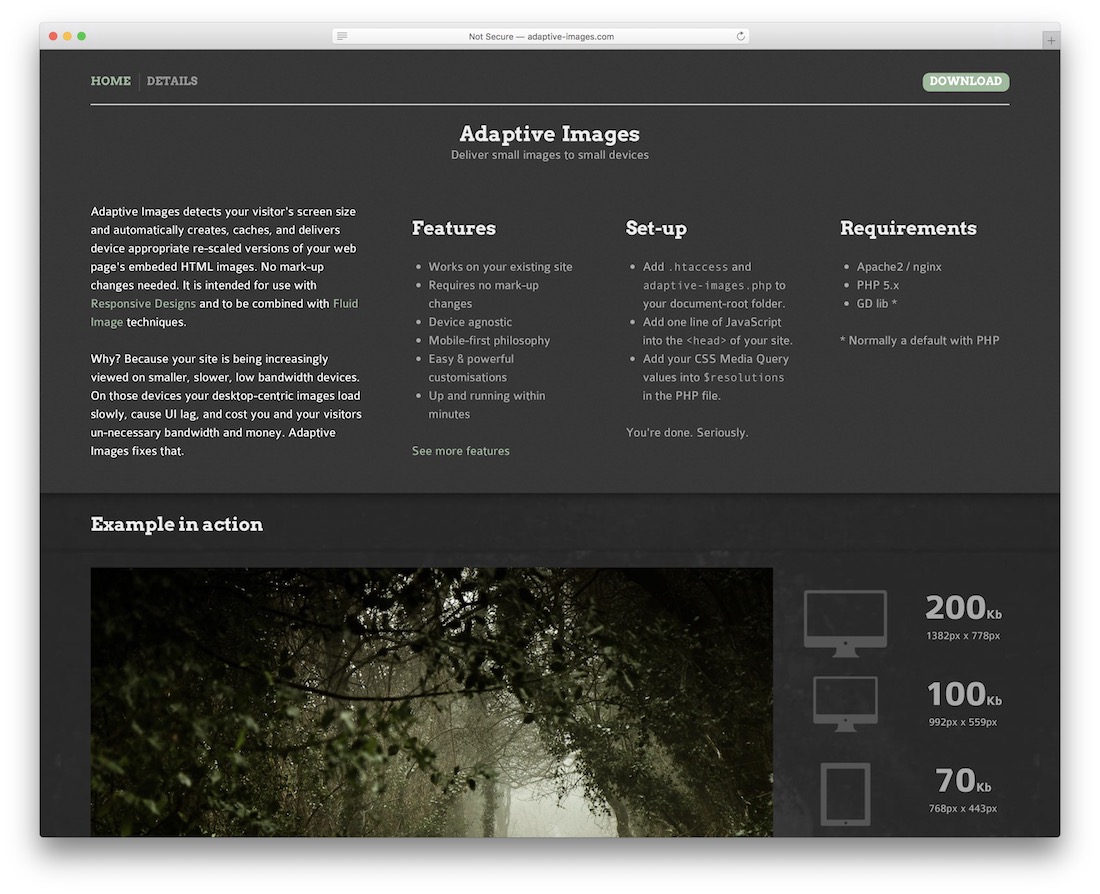Screen dimensions: 1100x894
Task: Click the green DOWNLOAD button
Action: click(x=965, y=81)
